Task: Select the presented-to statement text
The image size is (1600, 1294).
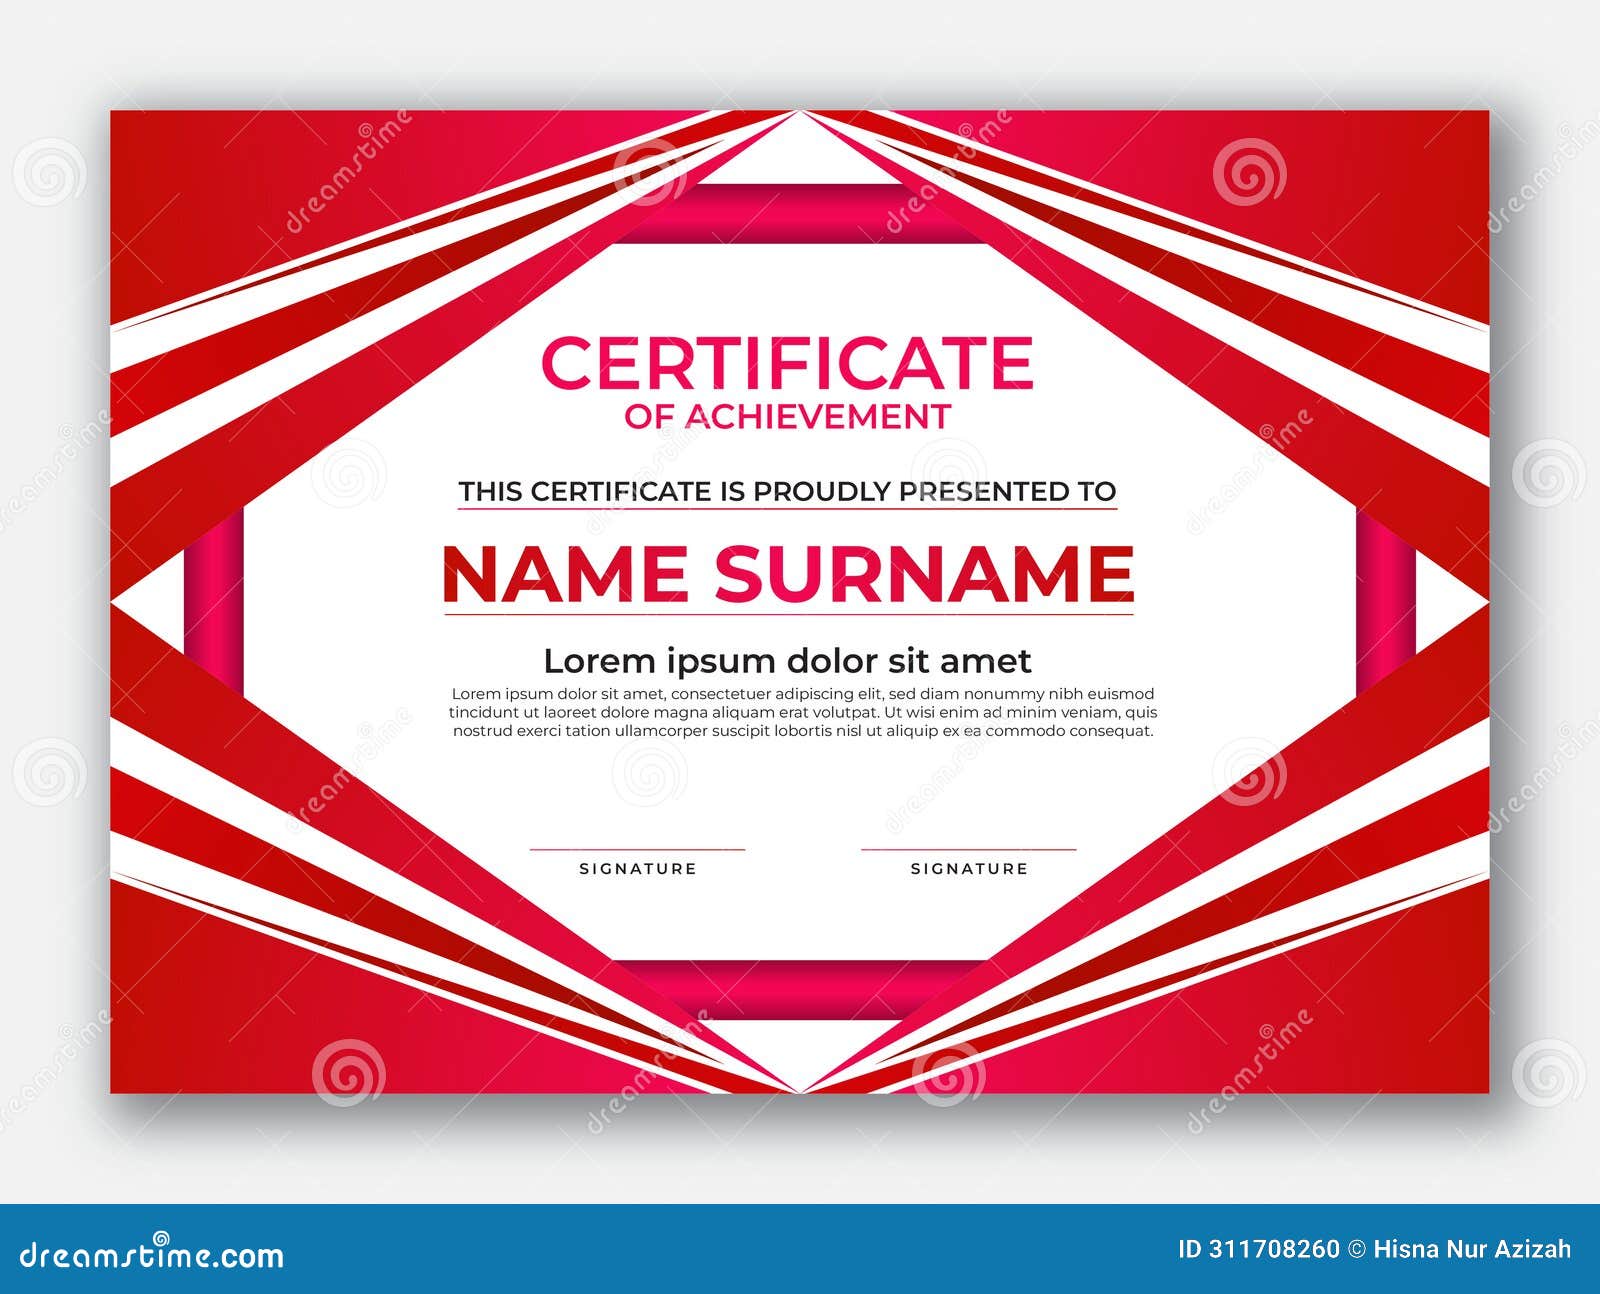Action: (788, 491)
